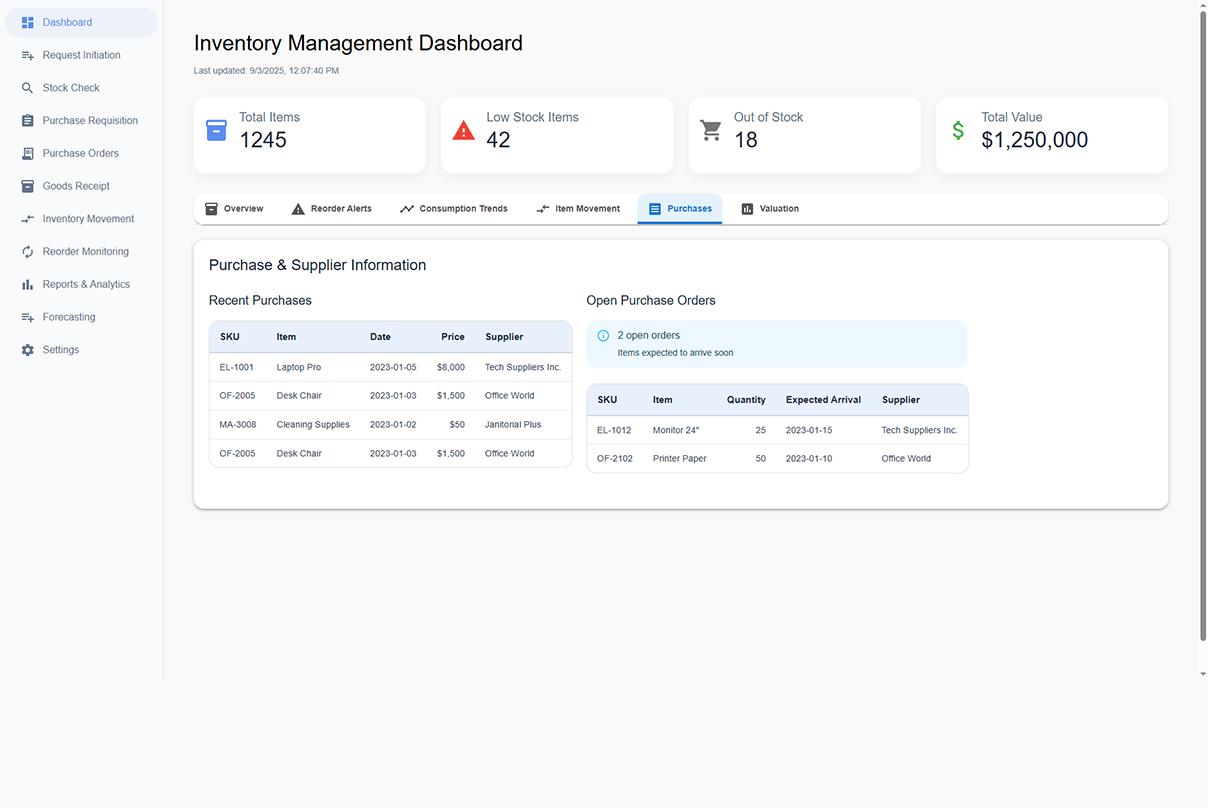Click the Cleaning Supplies item cell
Viewport: 1208px width, 808px height.
313,425
